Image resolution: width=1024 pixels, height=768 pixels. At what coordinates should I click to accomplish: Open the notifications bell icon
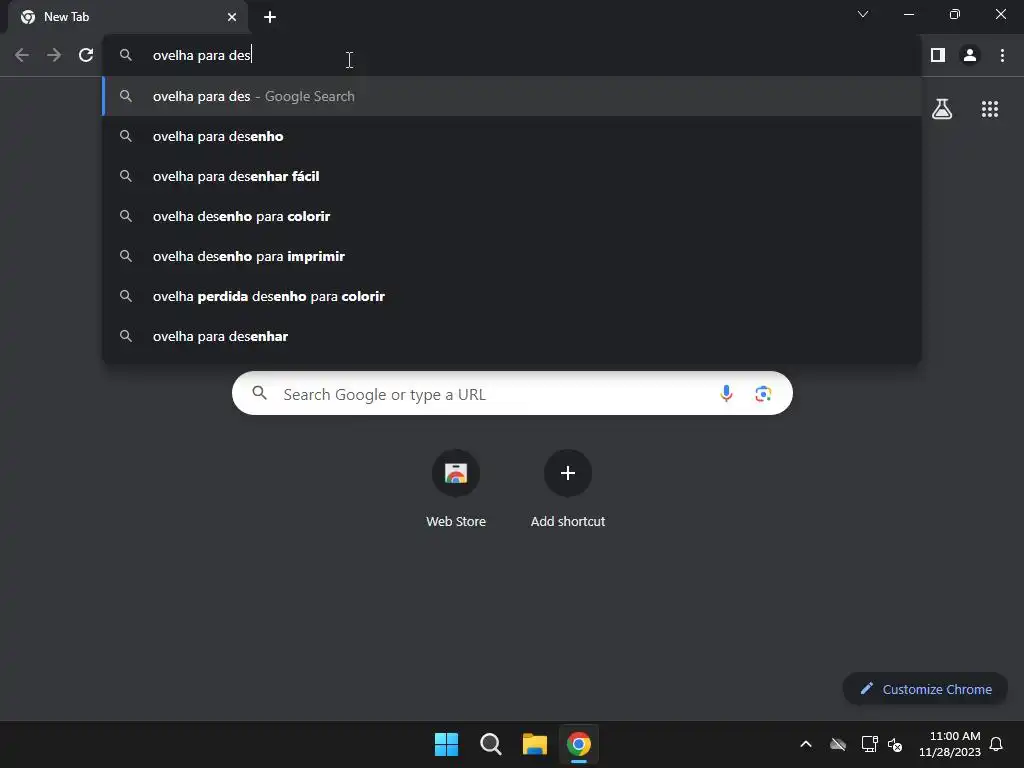(996, 744)
